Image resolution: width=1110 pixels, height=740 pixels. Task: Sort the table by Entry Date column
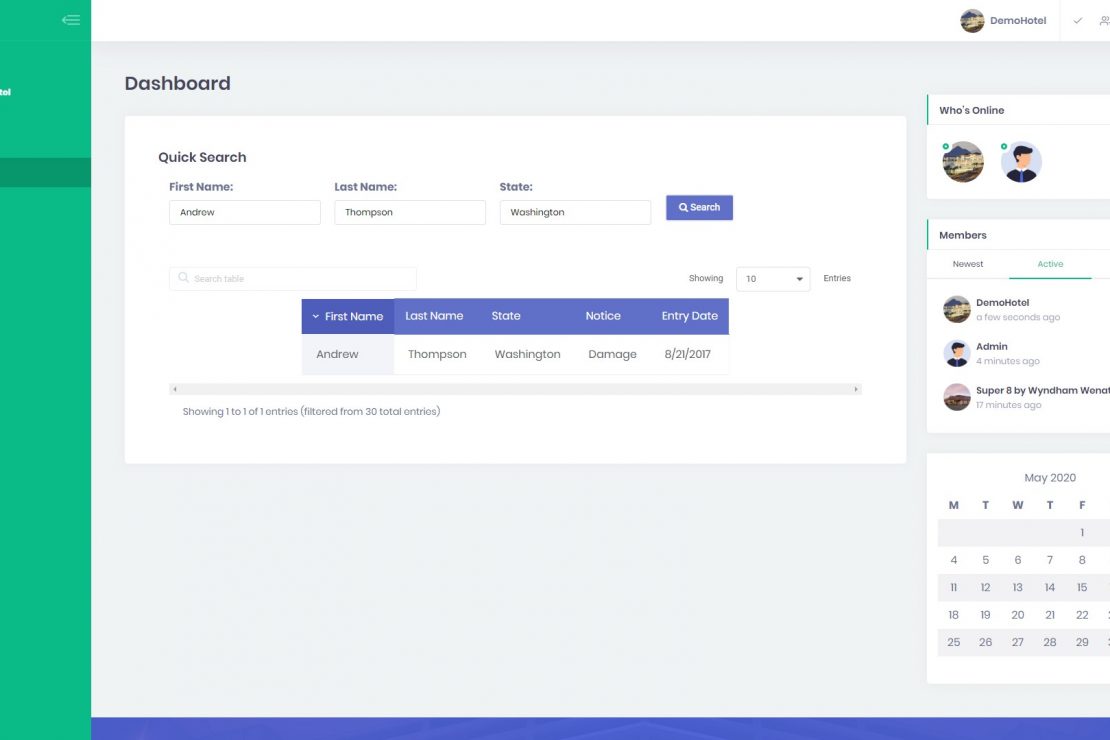[x=689, y=316]
